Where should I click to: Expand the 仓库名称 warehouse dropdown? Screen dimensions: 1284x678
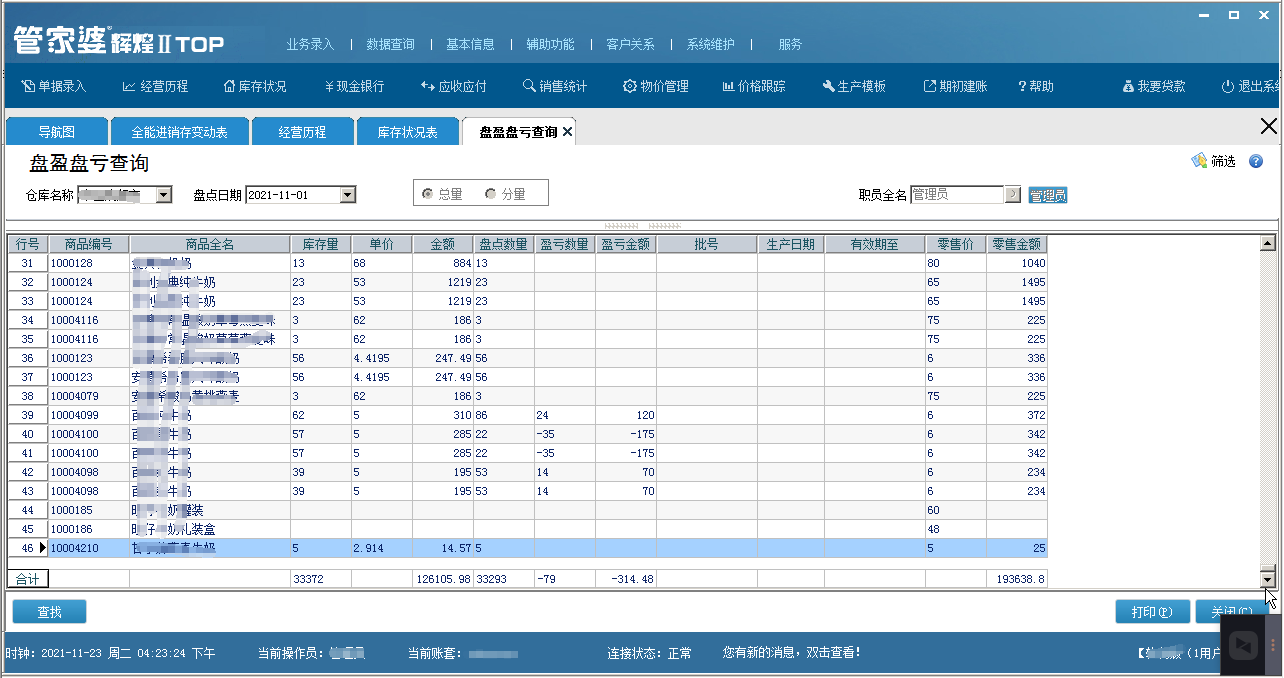[164, 195]
